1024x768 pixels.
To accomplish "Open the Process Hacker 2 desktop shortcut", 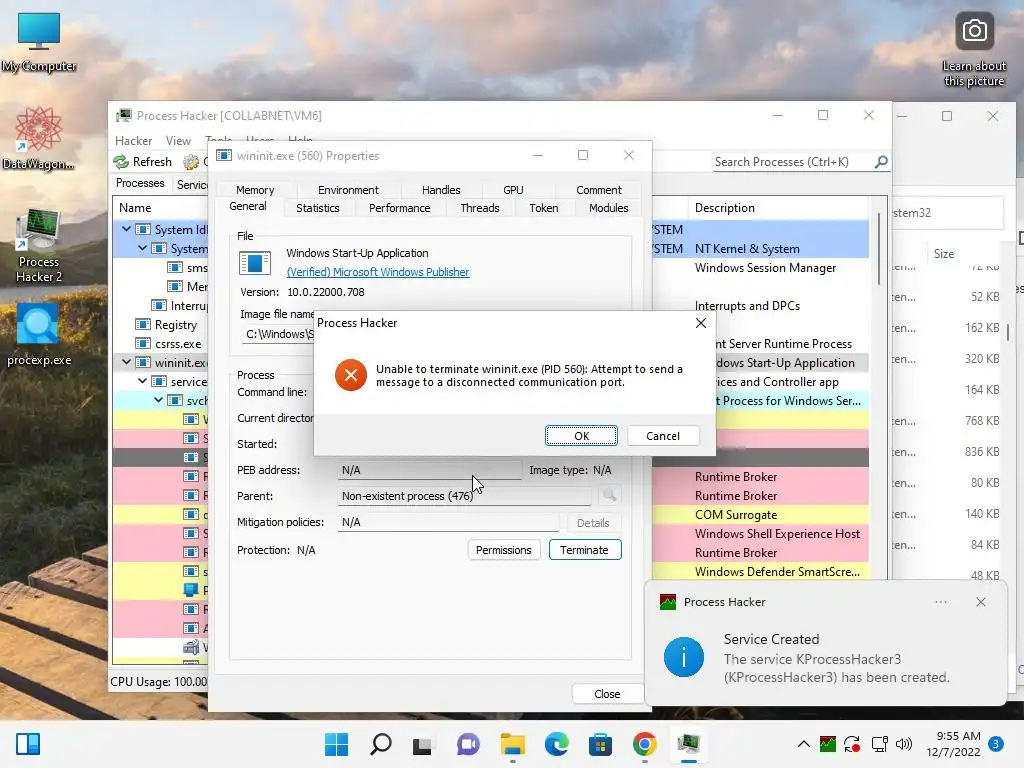I will coord(39,246).
